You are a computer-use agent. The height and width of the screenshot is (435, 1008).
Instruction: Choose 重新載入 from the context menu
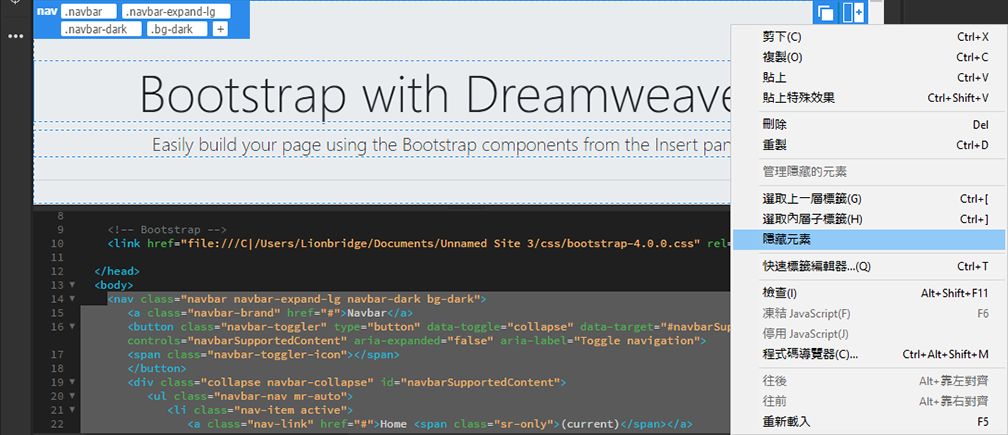coord(868,422)
